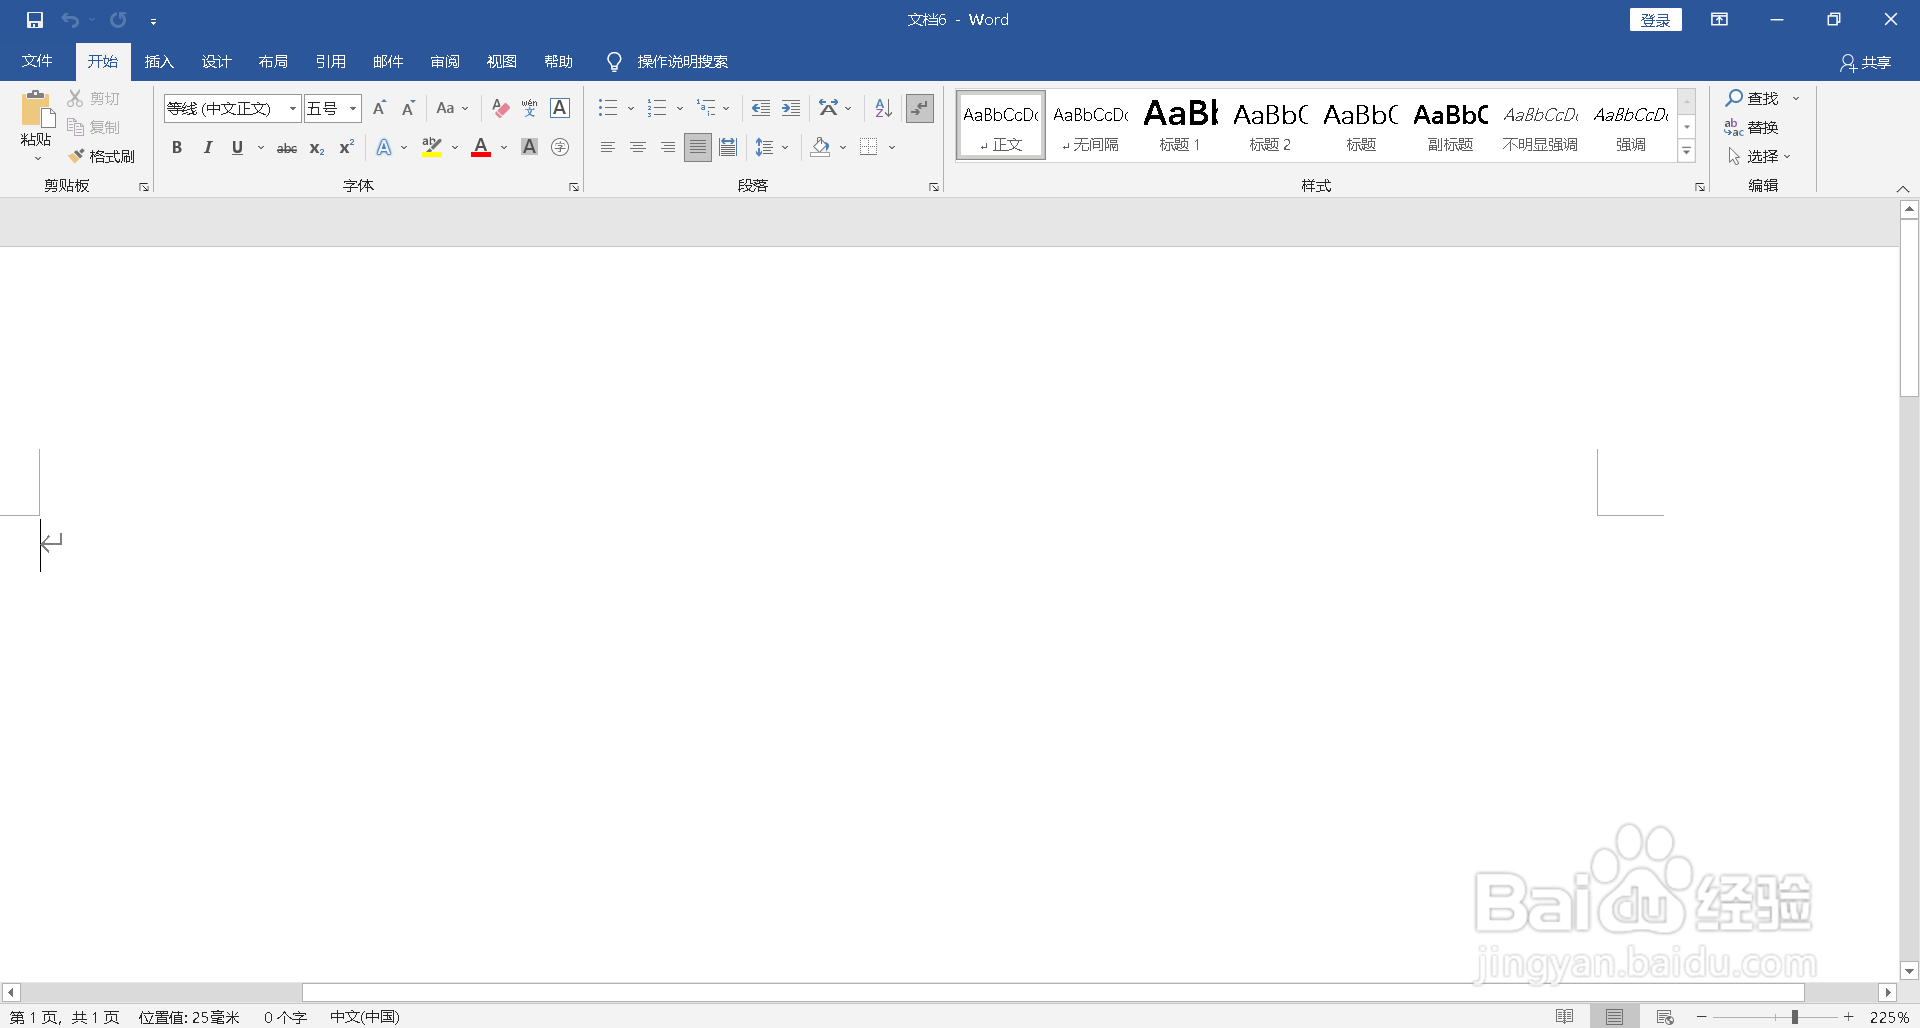Click the 登录 (Sign in) button
The image size is (1920, 1028).
[x=1656, y=20]
